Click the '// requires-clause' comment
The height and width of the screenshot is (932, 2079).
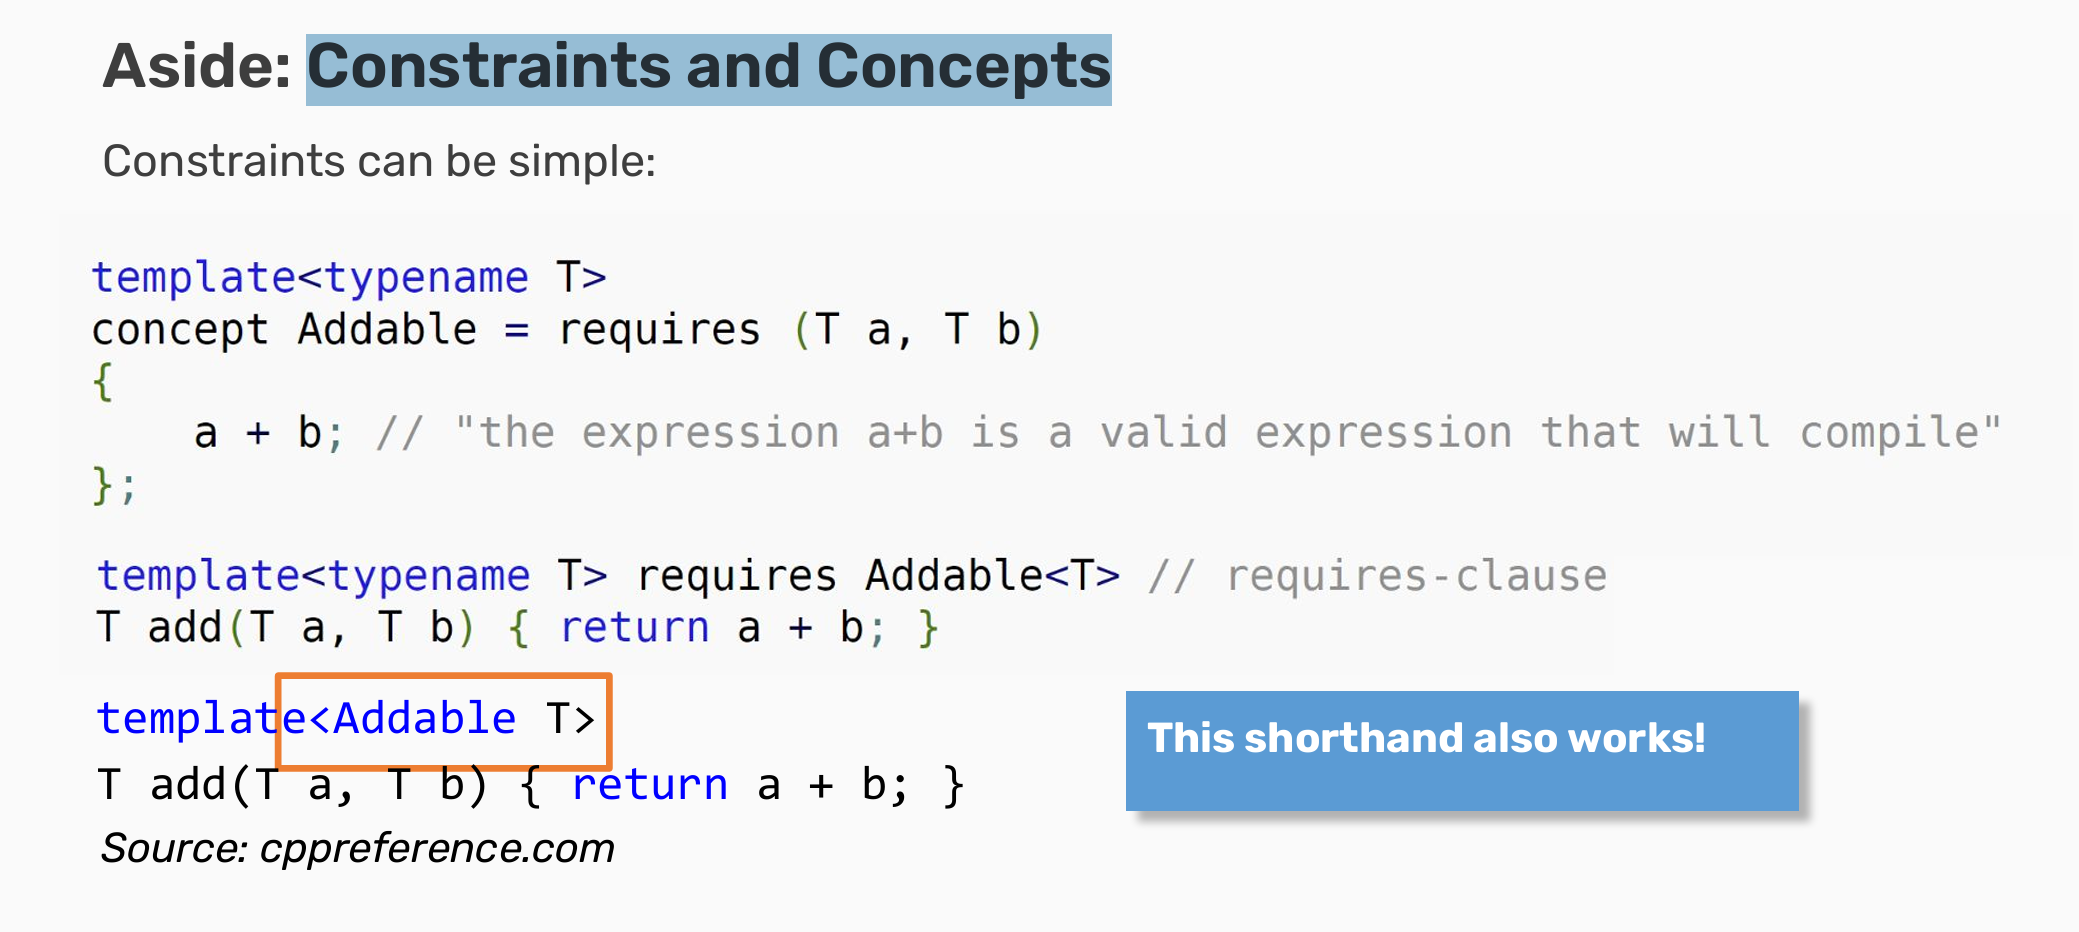(1377, 576)
